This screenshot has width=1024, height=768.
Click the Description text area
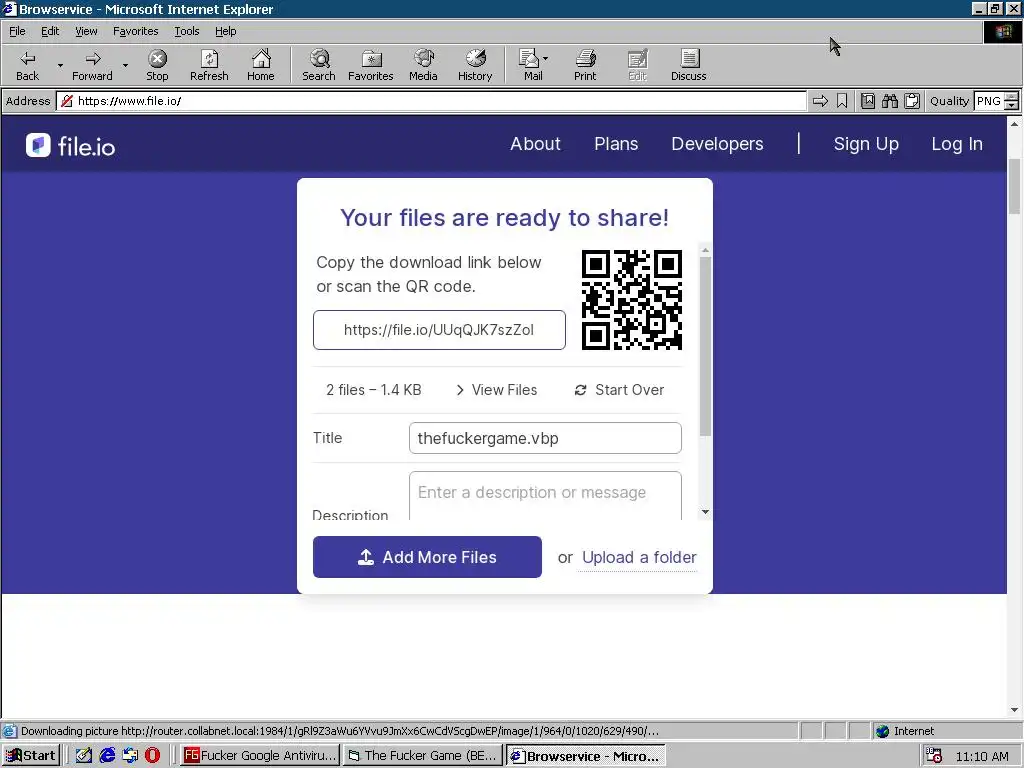coord(545,496)
